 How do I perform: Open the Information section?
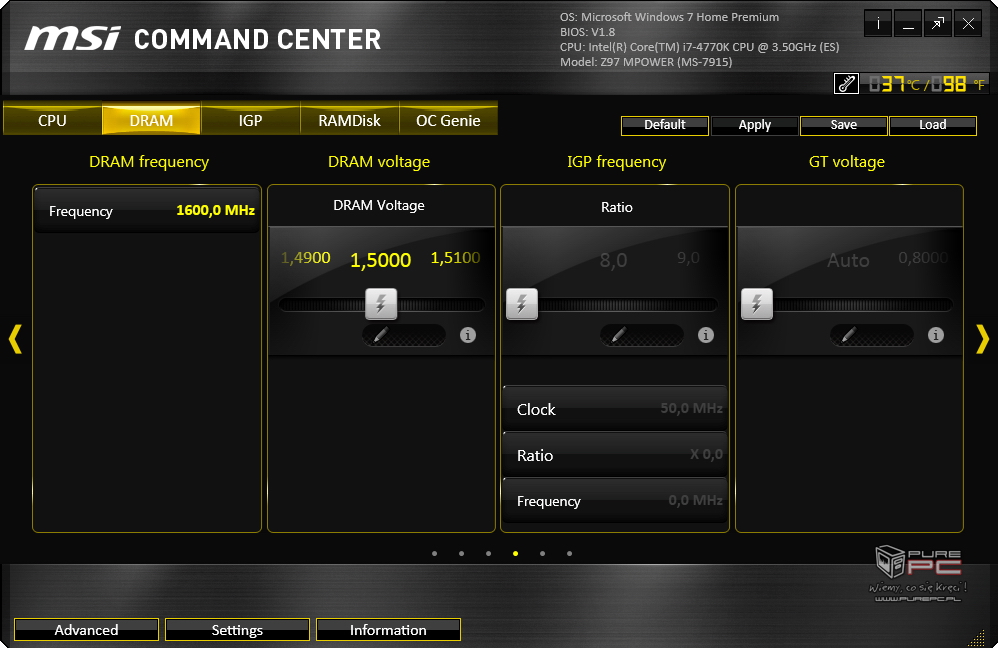pos(388,630)
